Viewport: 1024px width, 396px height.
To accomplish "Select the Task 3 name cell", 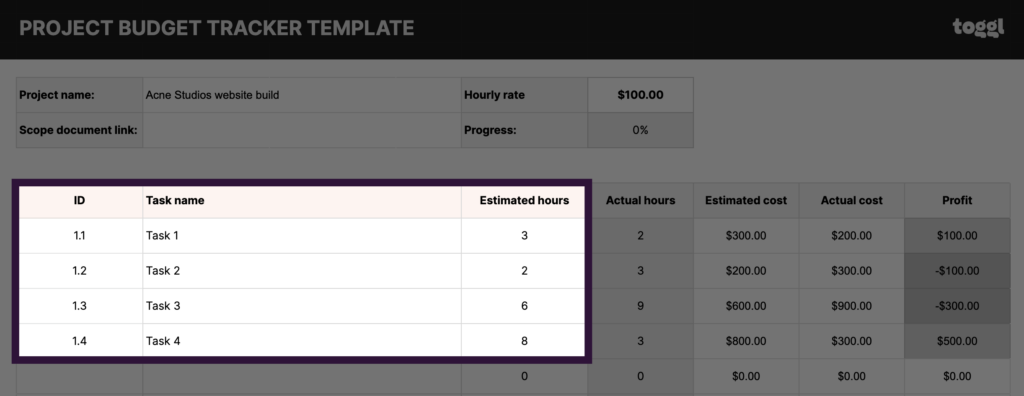I will point(302,306).
